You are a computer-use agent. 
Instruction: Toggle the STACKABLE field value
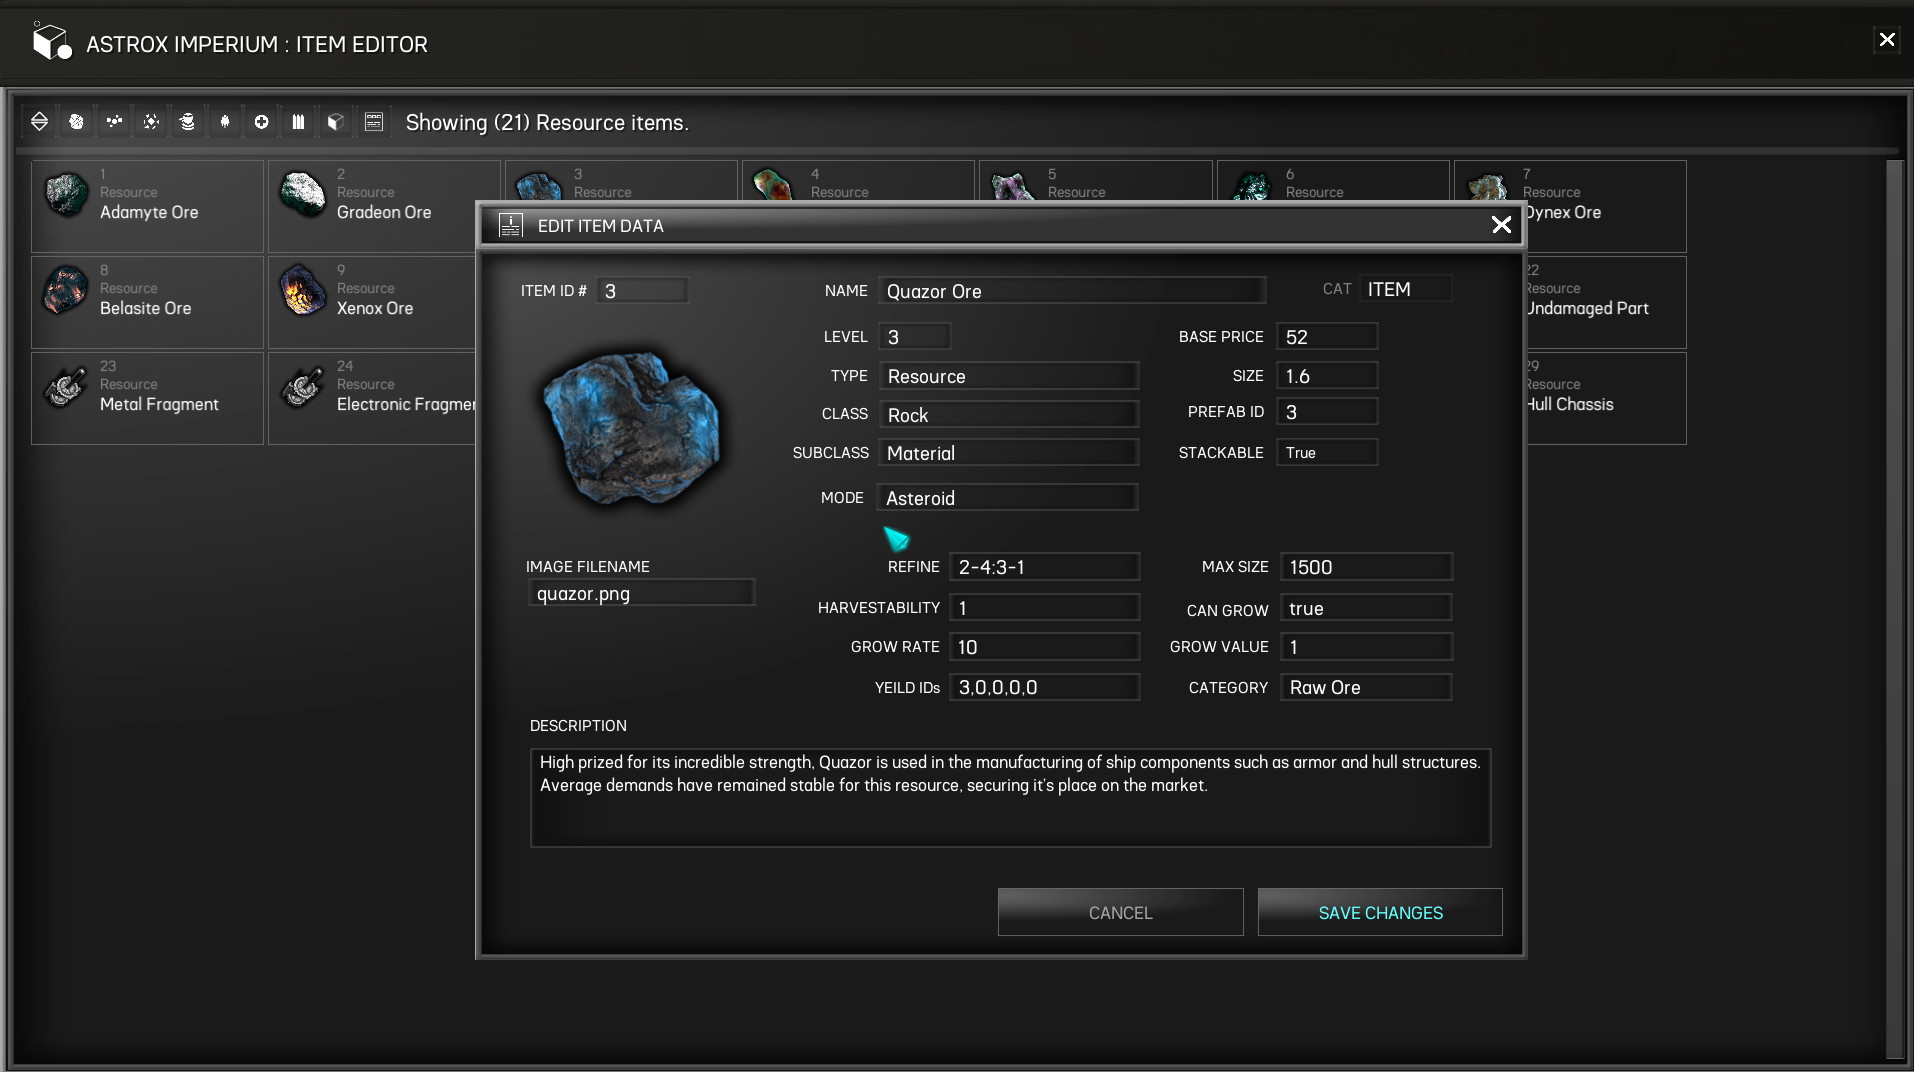pos(1326,452)
